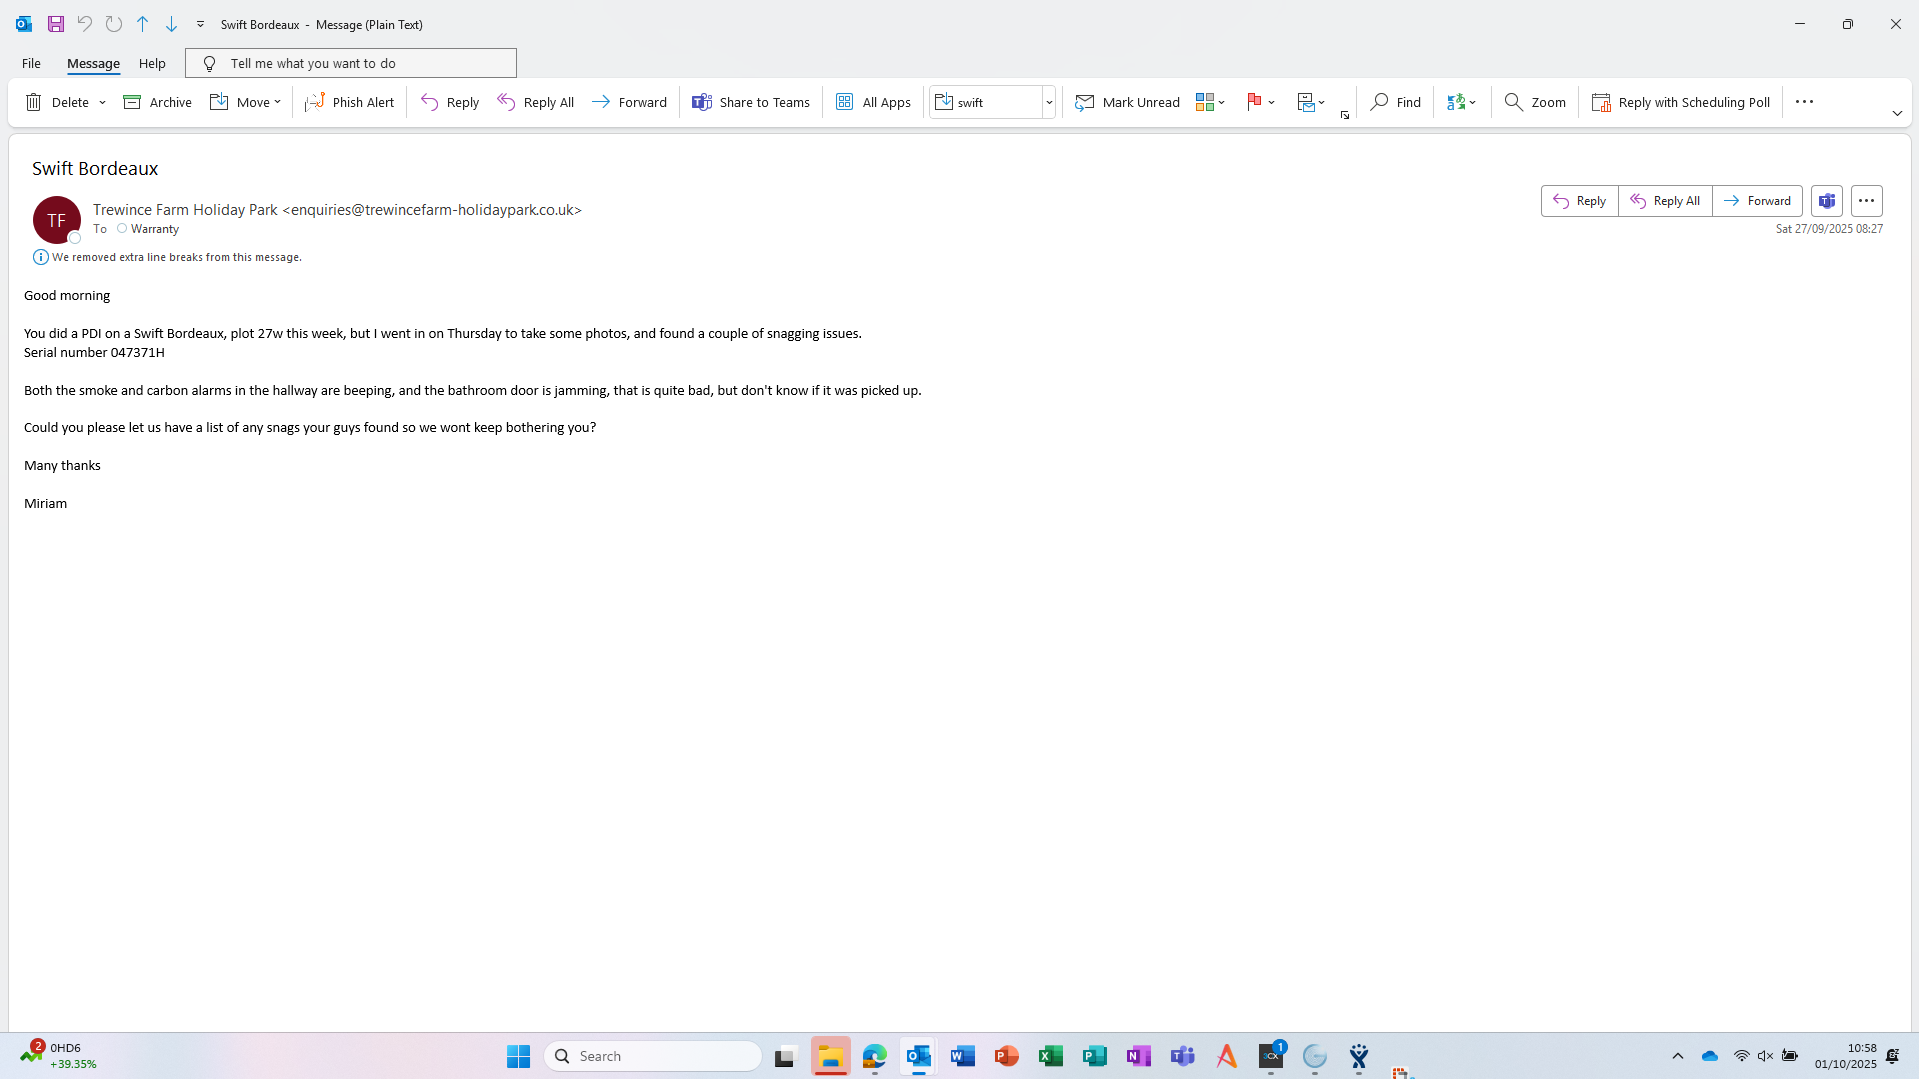Move the message to the 'swift' quick step folder

(986, 102)
